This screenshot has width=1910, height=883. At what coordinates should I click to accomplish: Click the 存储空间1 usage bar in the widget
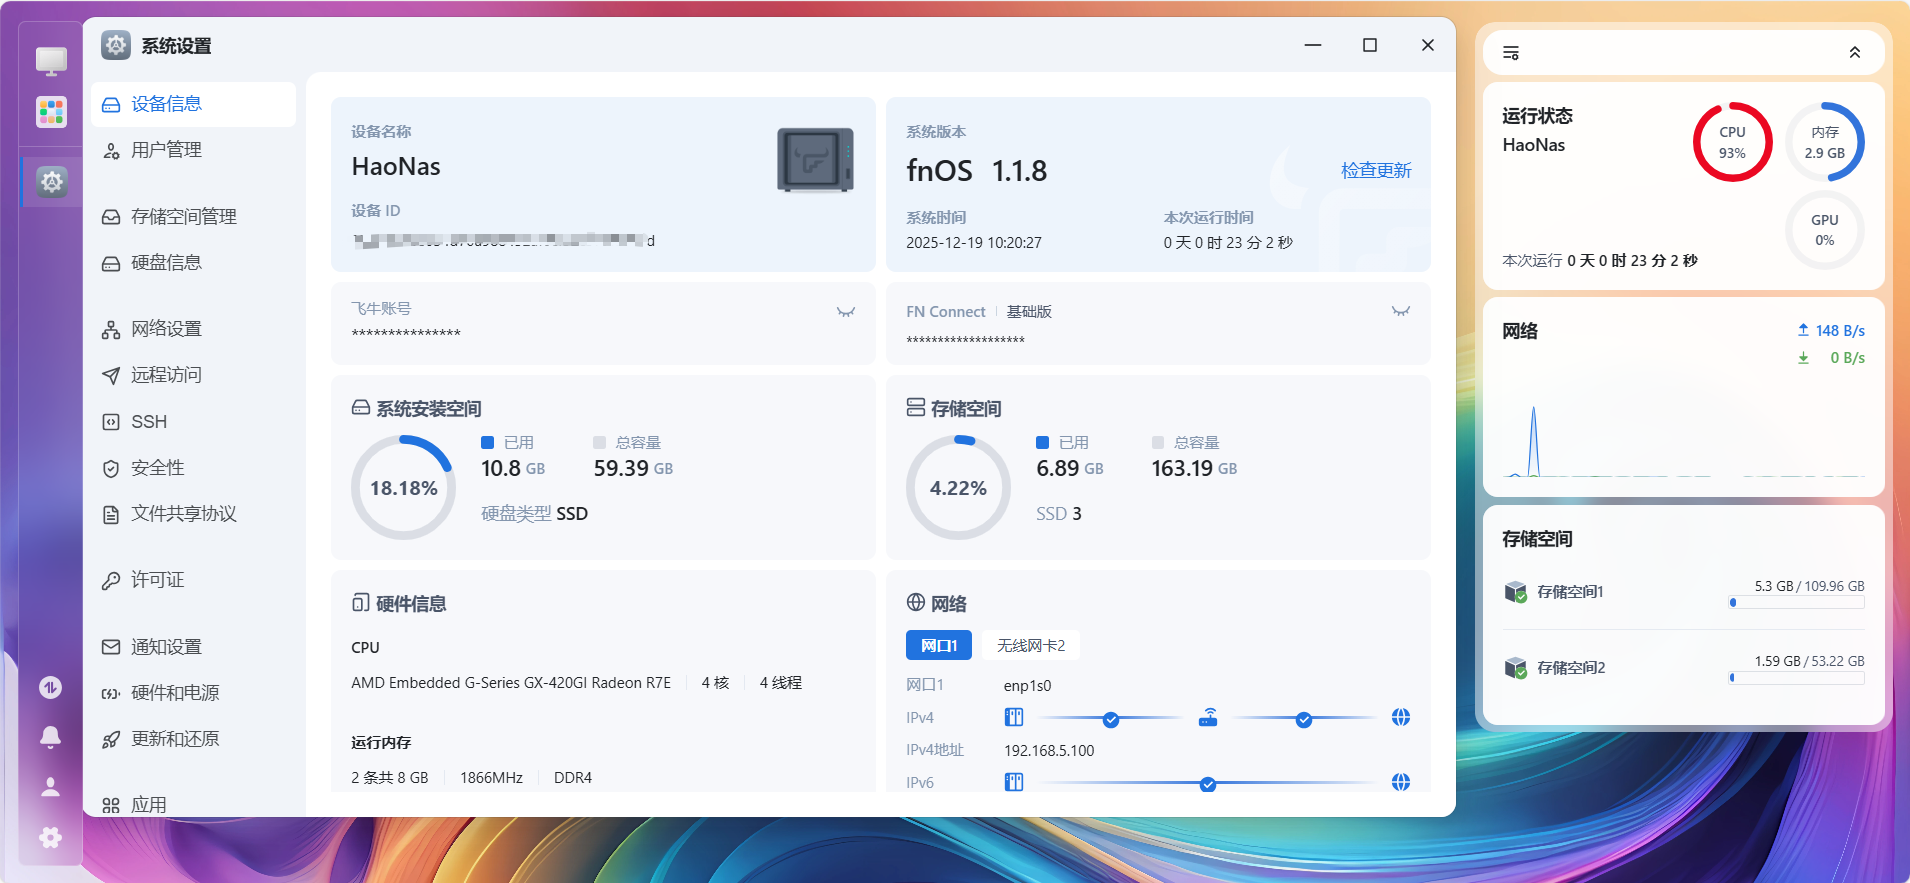tap(1796, 603)
